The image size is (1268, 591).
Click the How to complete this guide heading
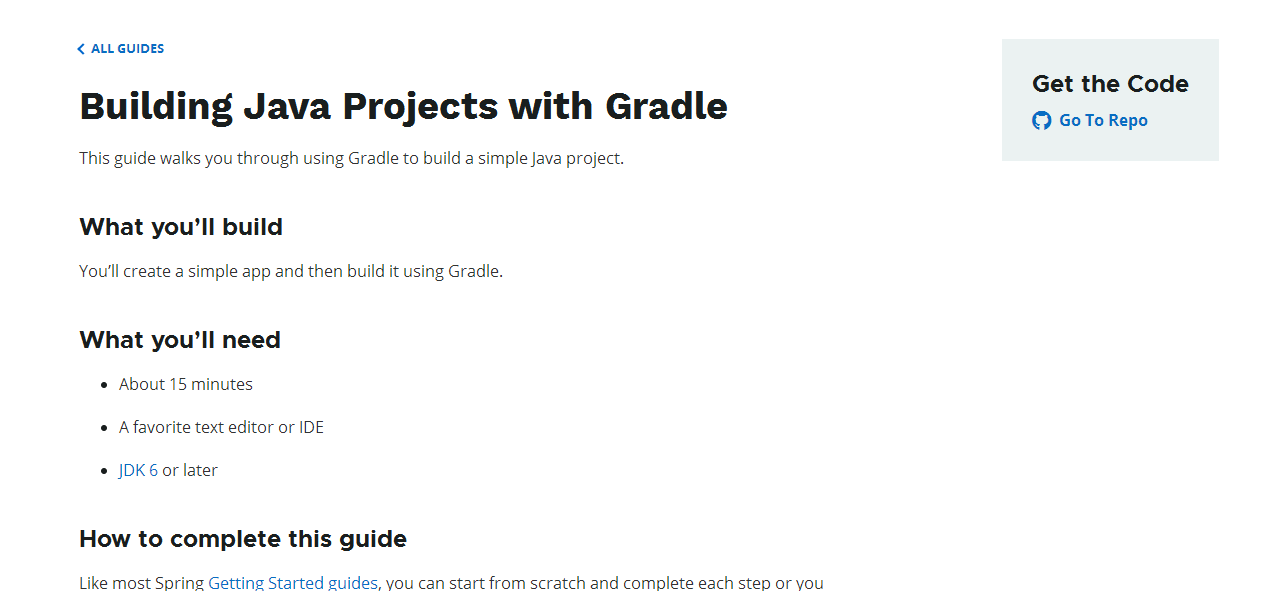point(243,539)
